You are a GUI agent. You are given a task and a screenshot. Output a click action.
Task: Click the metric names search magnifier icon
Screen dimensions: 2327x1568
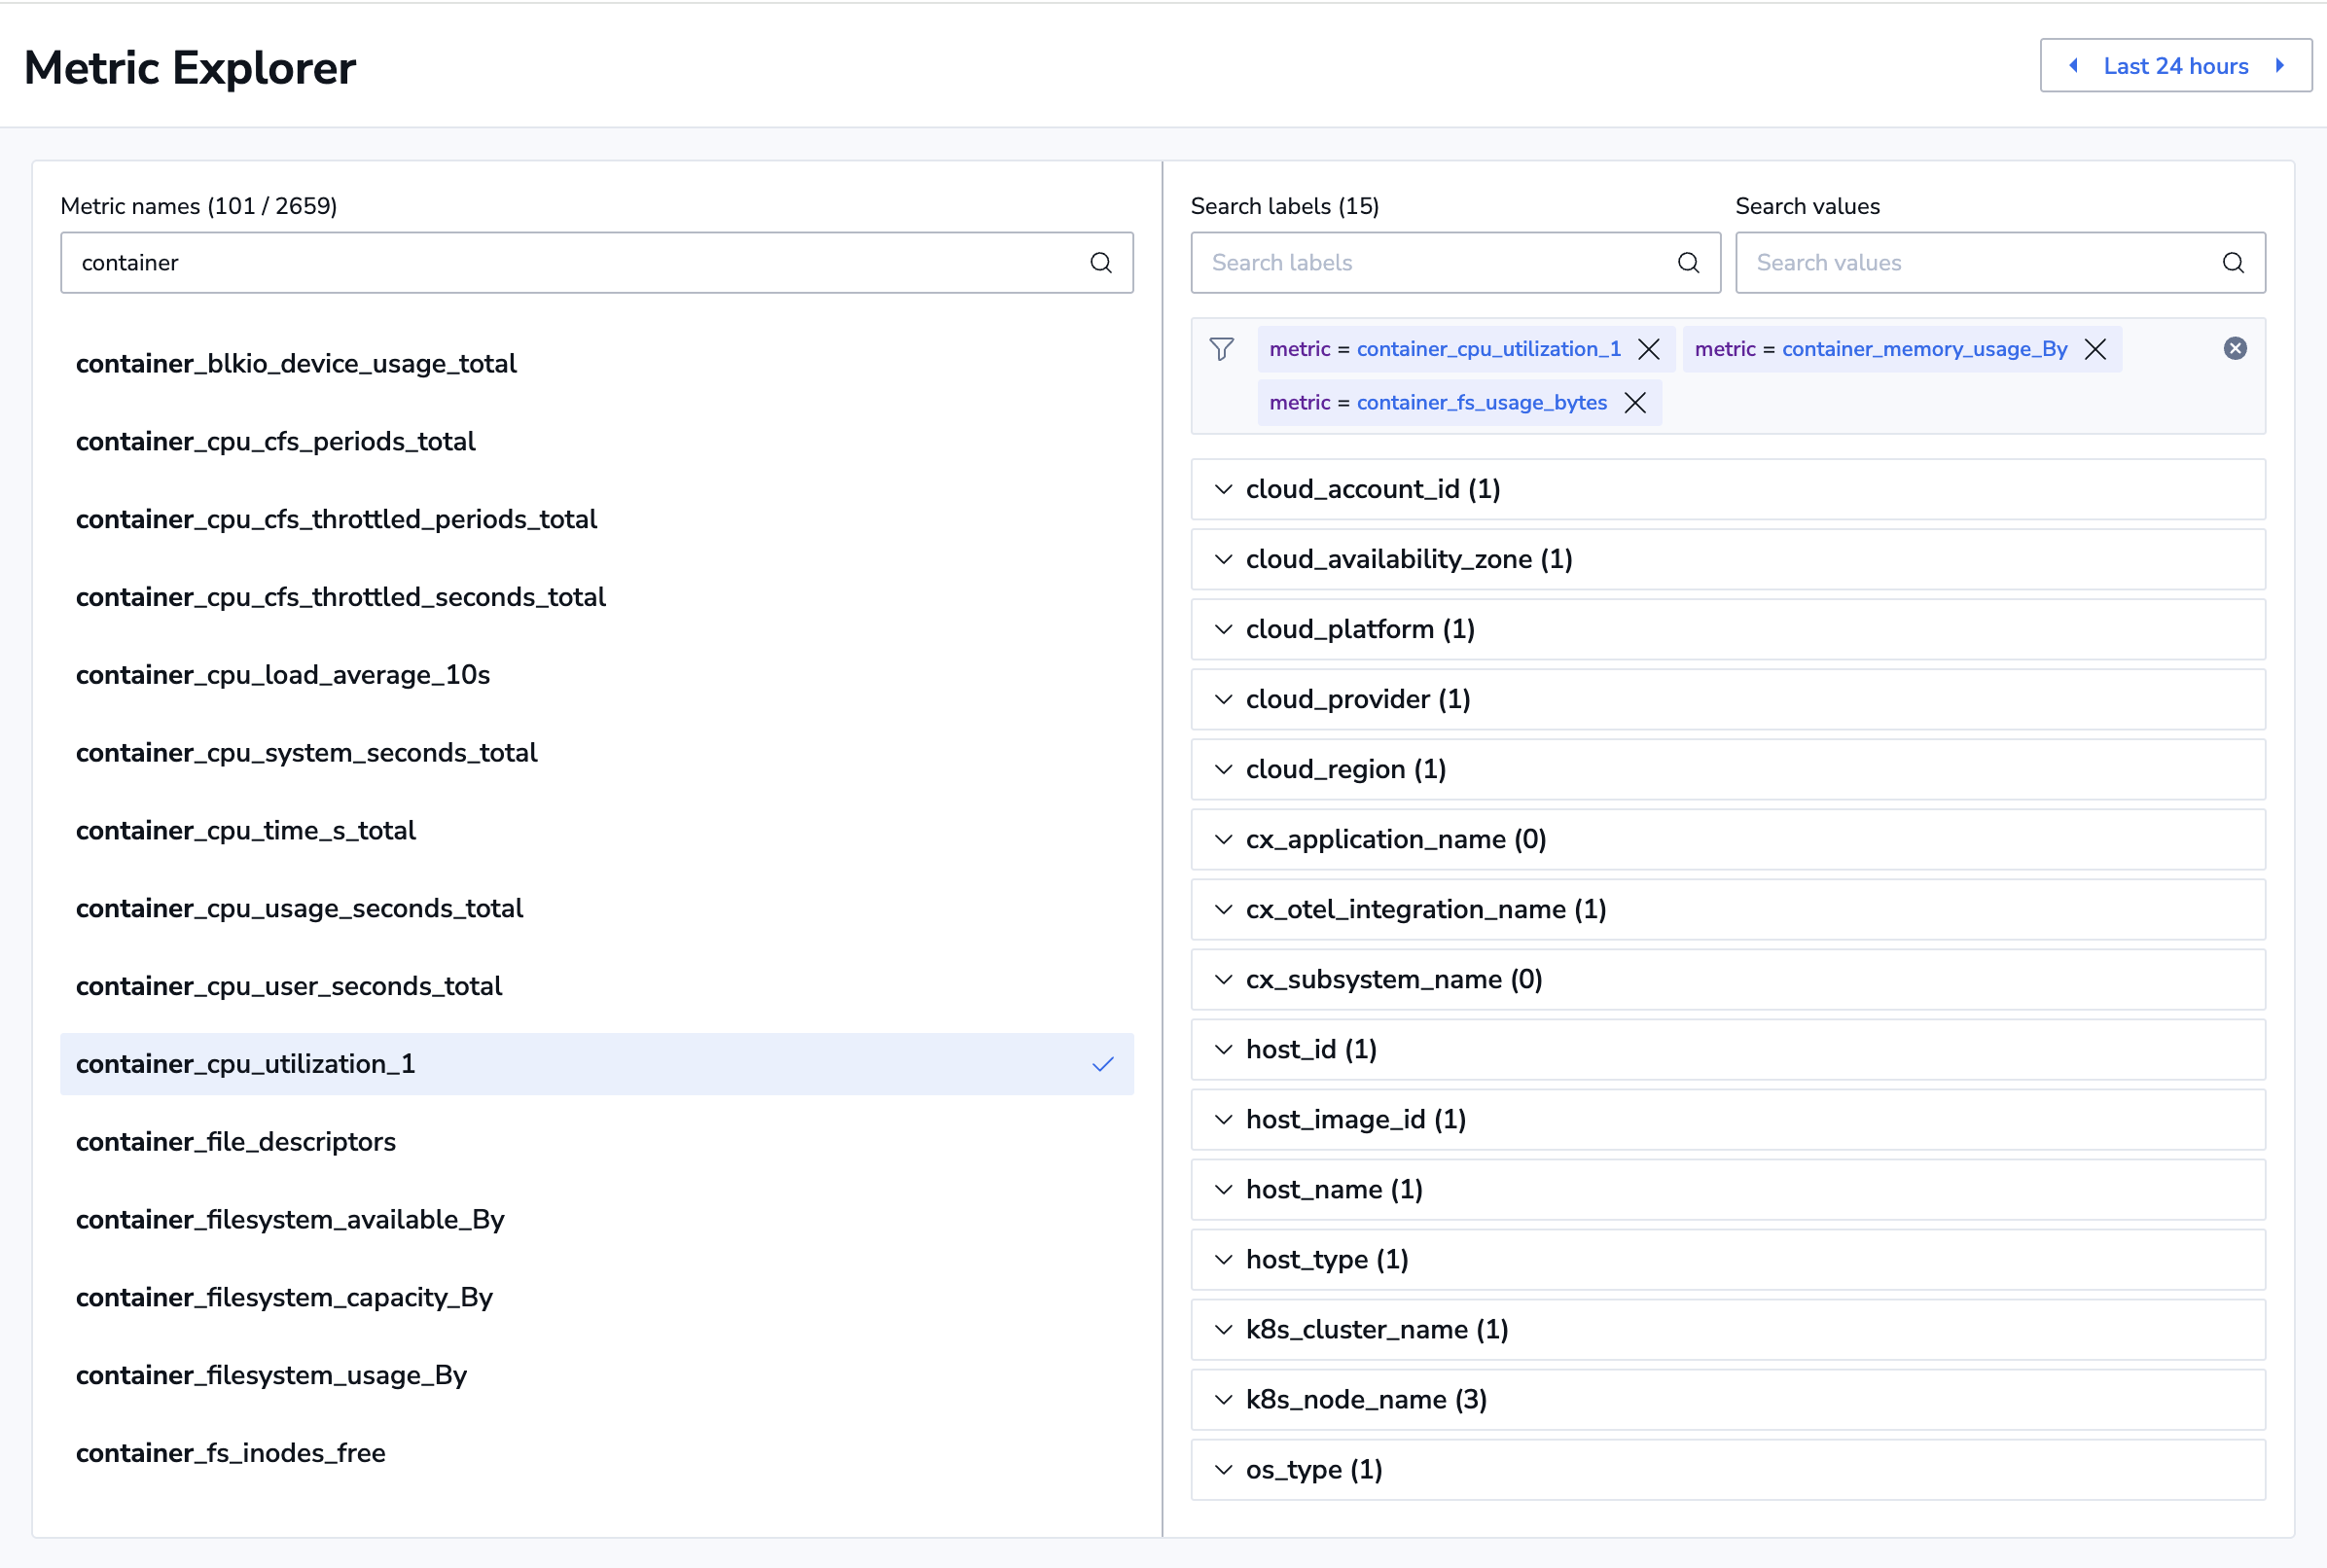tap(1100, 263)
